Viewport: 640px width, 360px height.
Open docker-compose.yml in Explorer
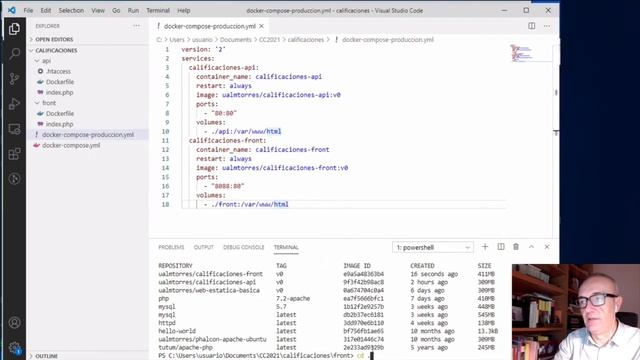pyautogui.click(x=71, y=145)
